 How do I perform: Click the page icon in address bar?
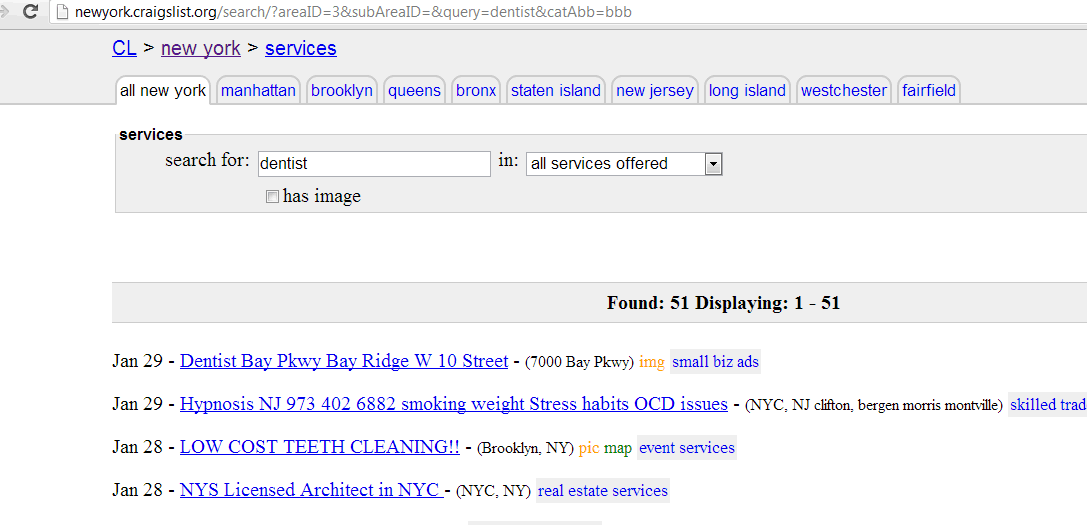pos(63,12)
